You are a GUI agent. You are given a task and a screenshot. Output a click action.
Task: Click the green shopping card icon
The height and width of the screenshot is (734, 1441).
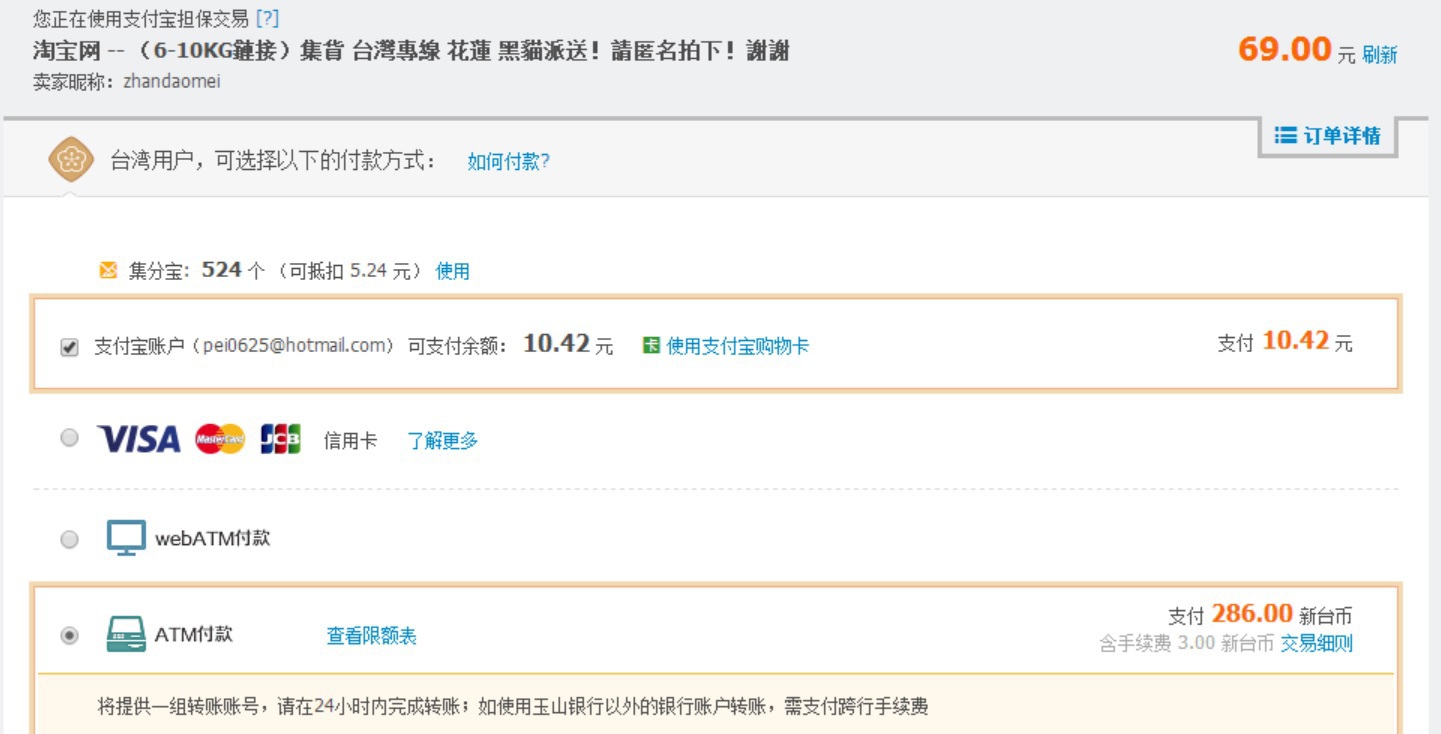coord(651,346)
